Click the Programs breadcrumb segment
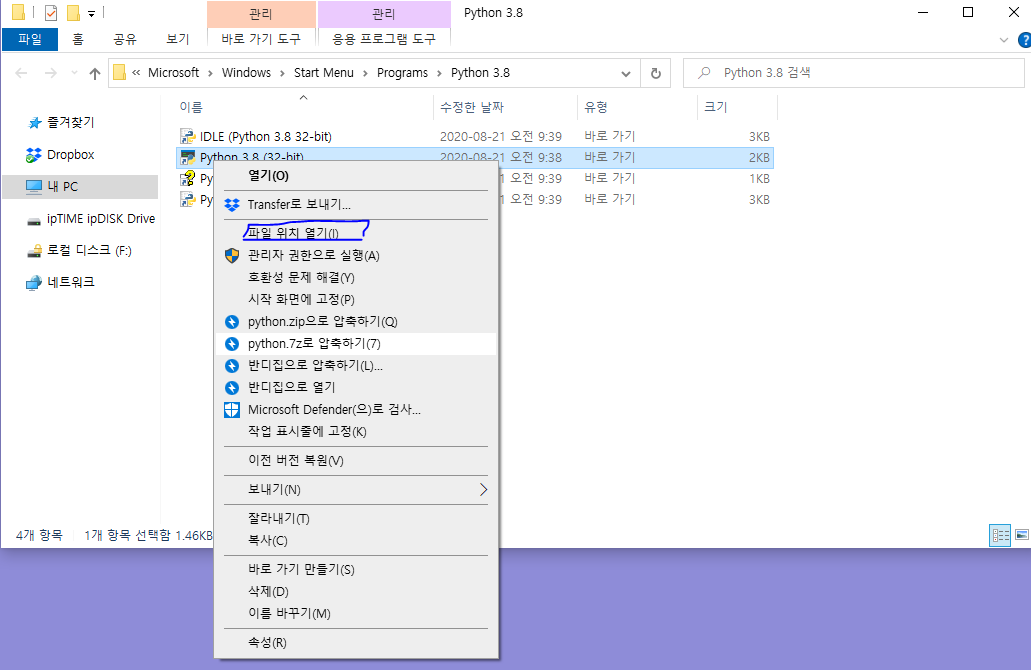Image resolution: width=1031 pixels, height=670 pixels. coord(402,73)
